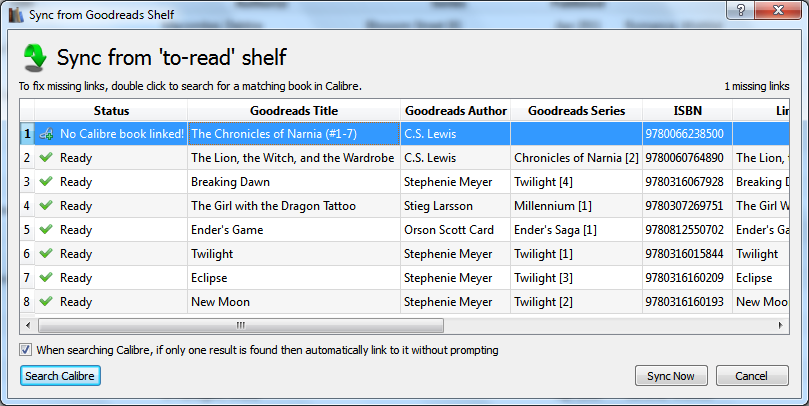Click the help question mark button

[739, 10]
